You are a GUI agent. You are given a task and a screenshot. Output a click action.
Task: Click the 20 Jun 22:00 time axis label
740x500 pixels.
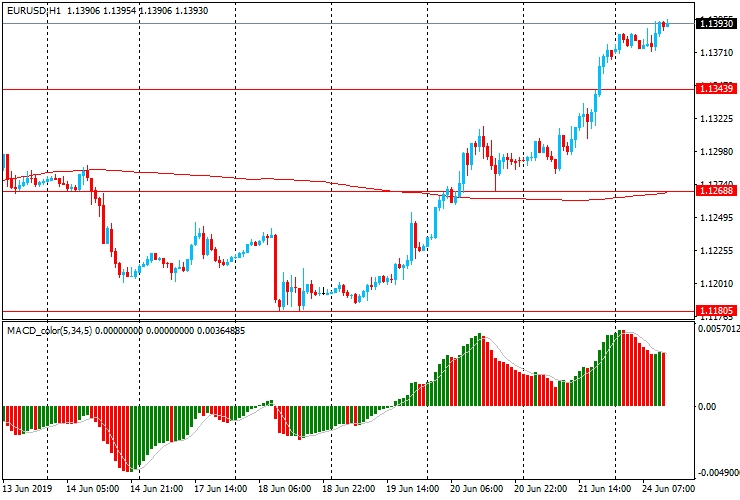pos(541,488)
